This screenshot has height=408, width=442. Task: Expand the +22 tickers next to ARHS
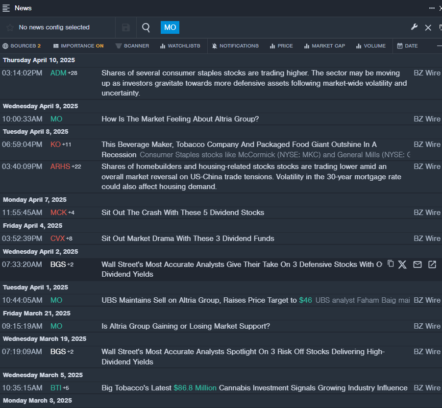tap(76, 167)
